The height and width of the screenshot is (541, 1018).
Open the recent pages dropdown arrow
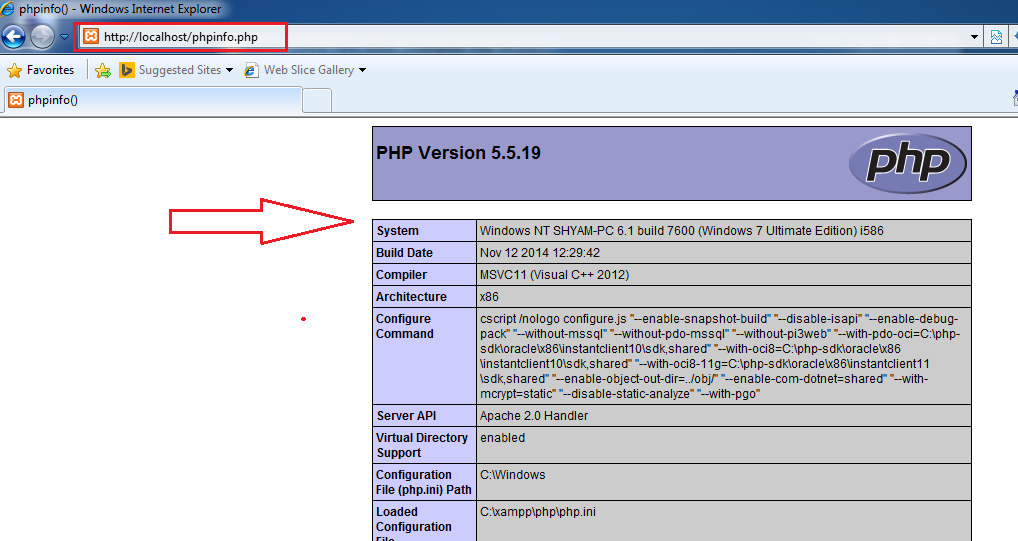coord(64,37)
